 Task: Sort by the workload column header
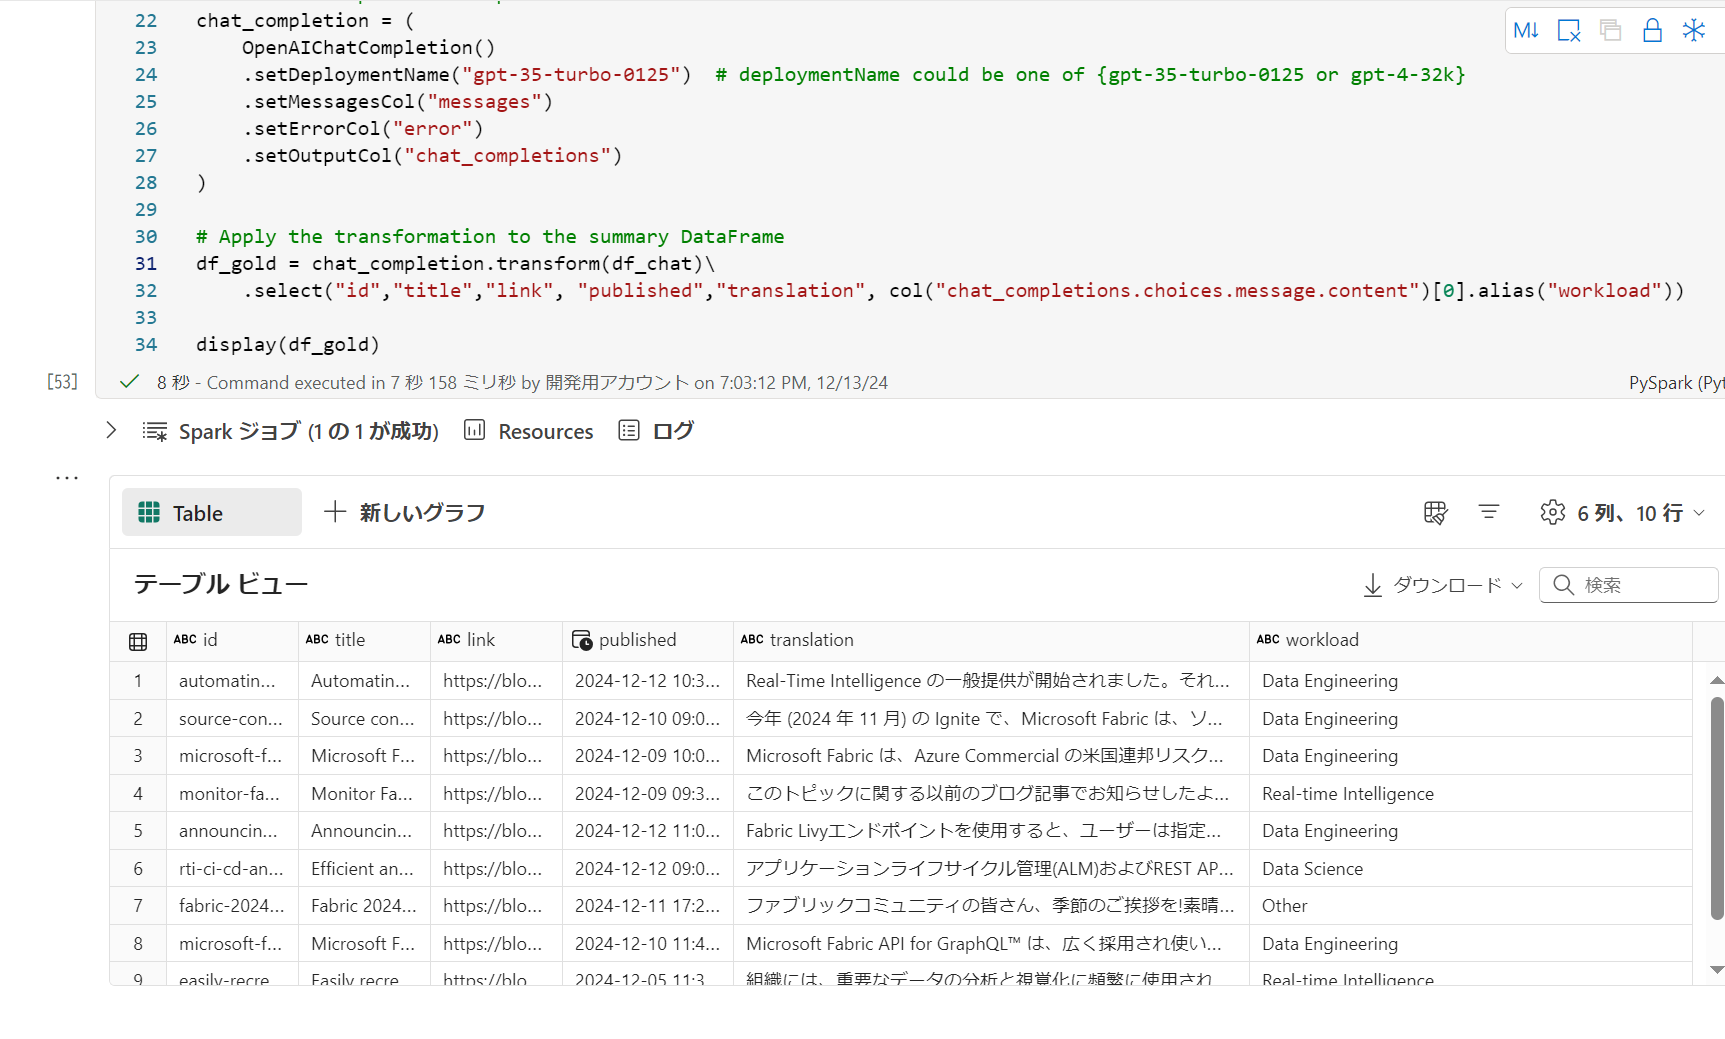1470,640
